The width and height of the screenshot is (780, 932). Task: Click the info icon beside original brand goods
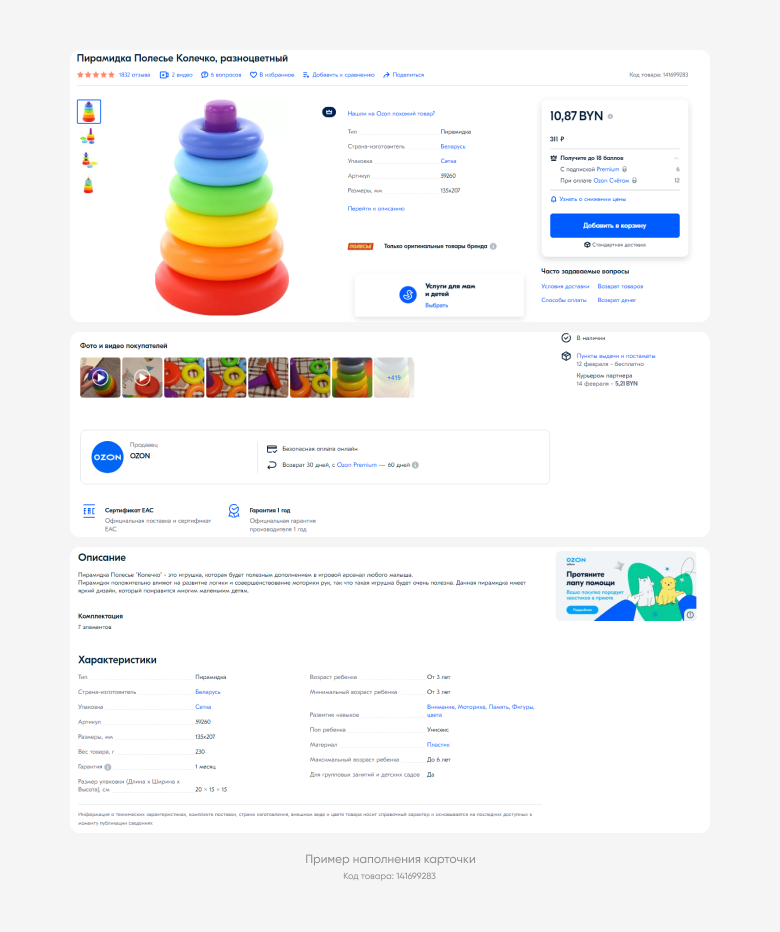[x=493, y=246]
